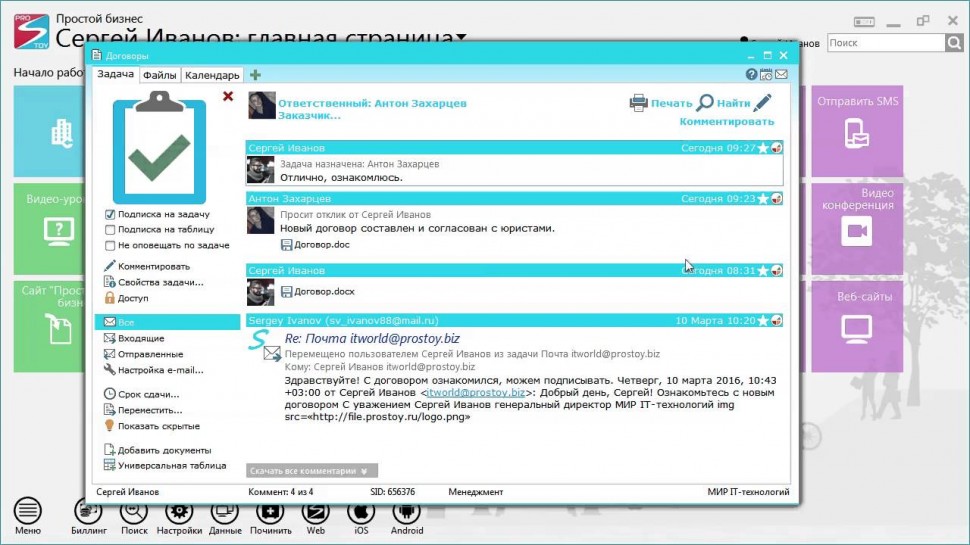The width and height of the screenshot is (970, 545).
Task: Switch to the Календарь tab
Action: [x=212, y=75]
